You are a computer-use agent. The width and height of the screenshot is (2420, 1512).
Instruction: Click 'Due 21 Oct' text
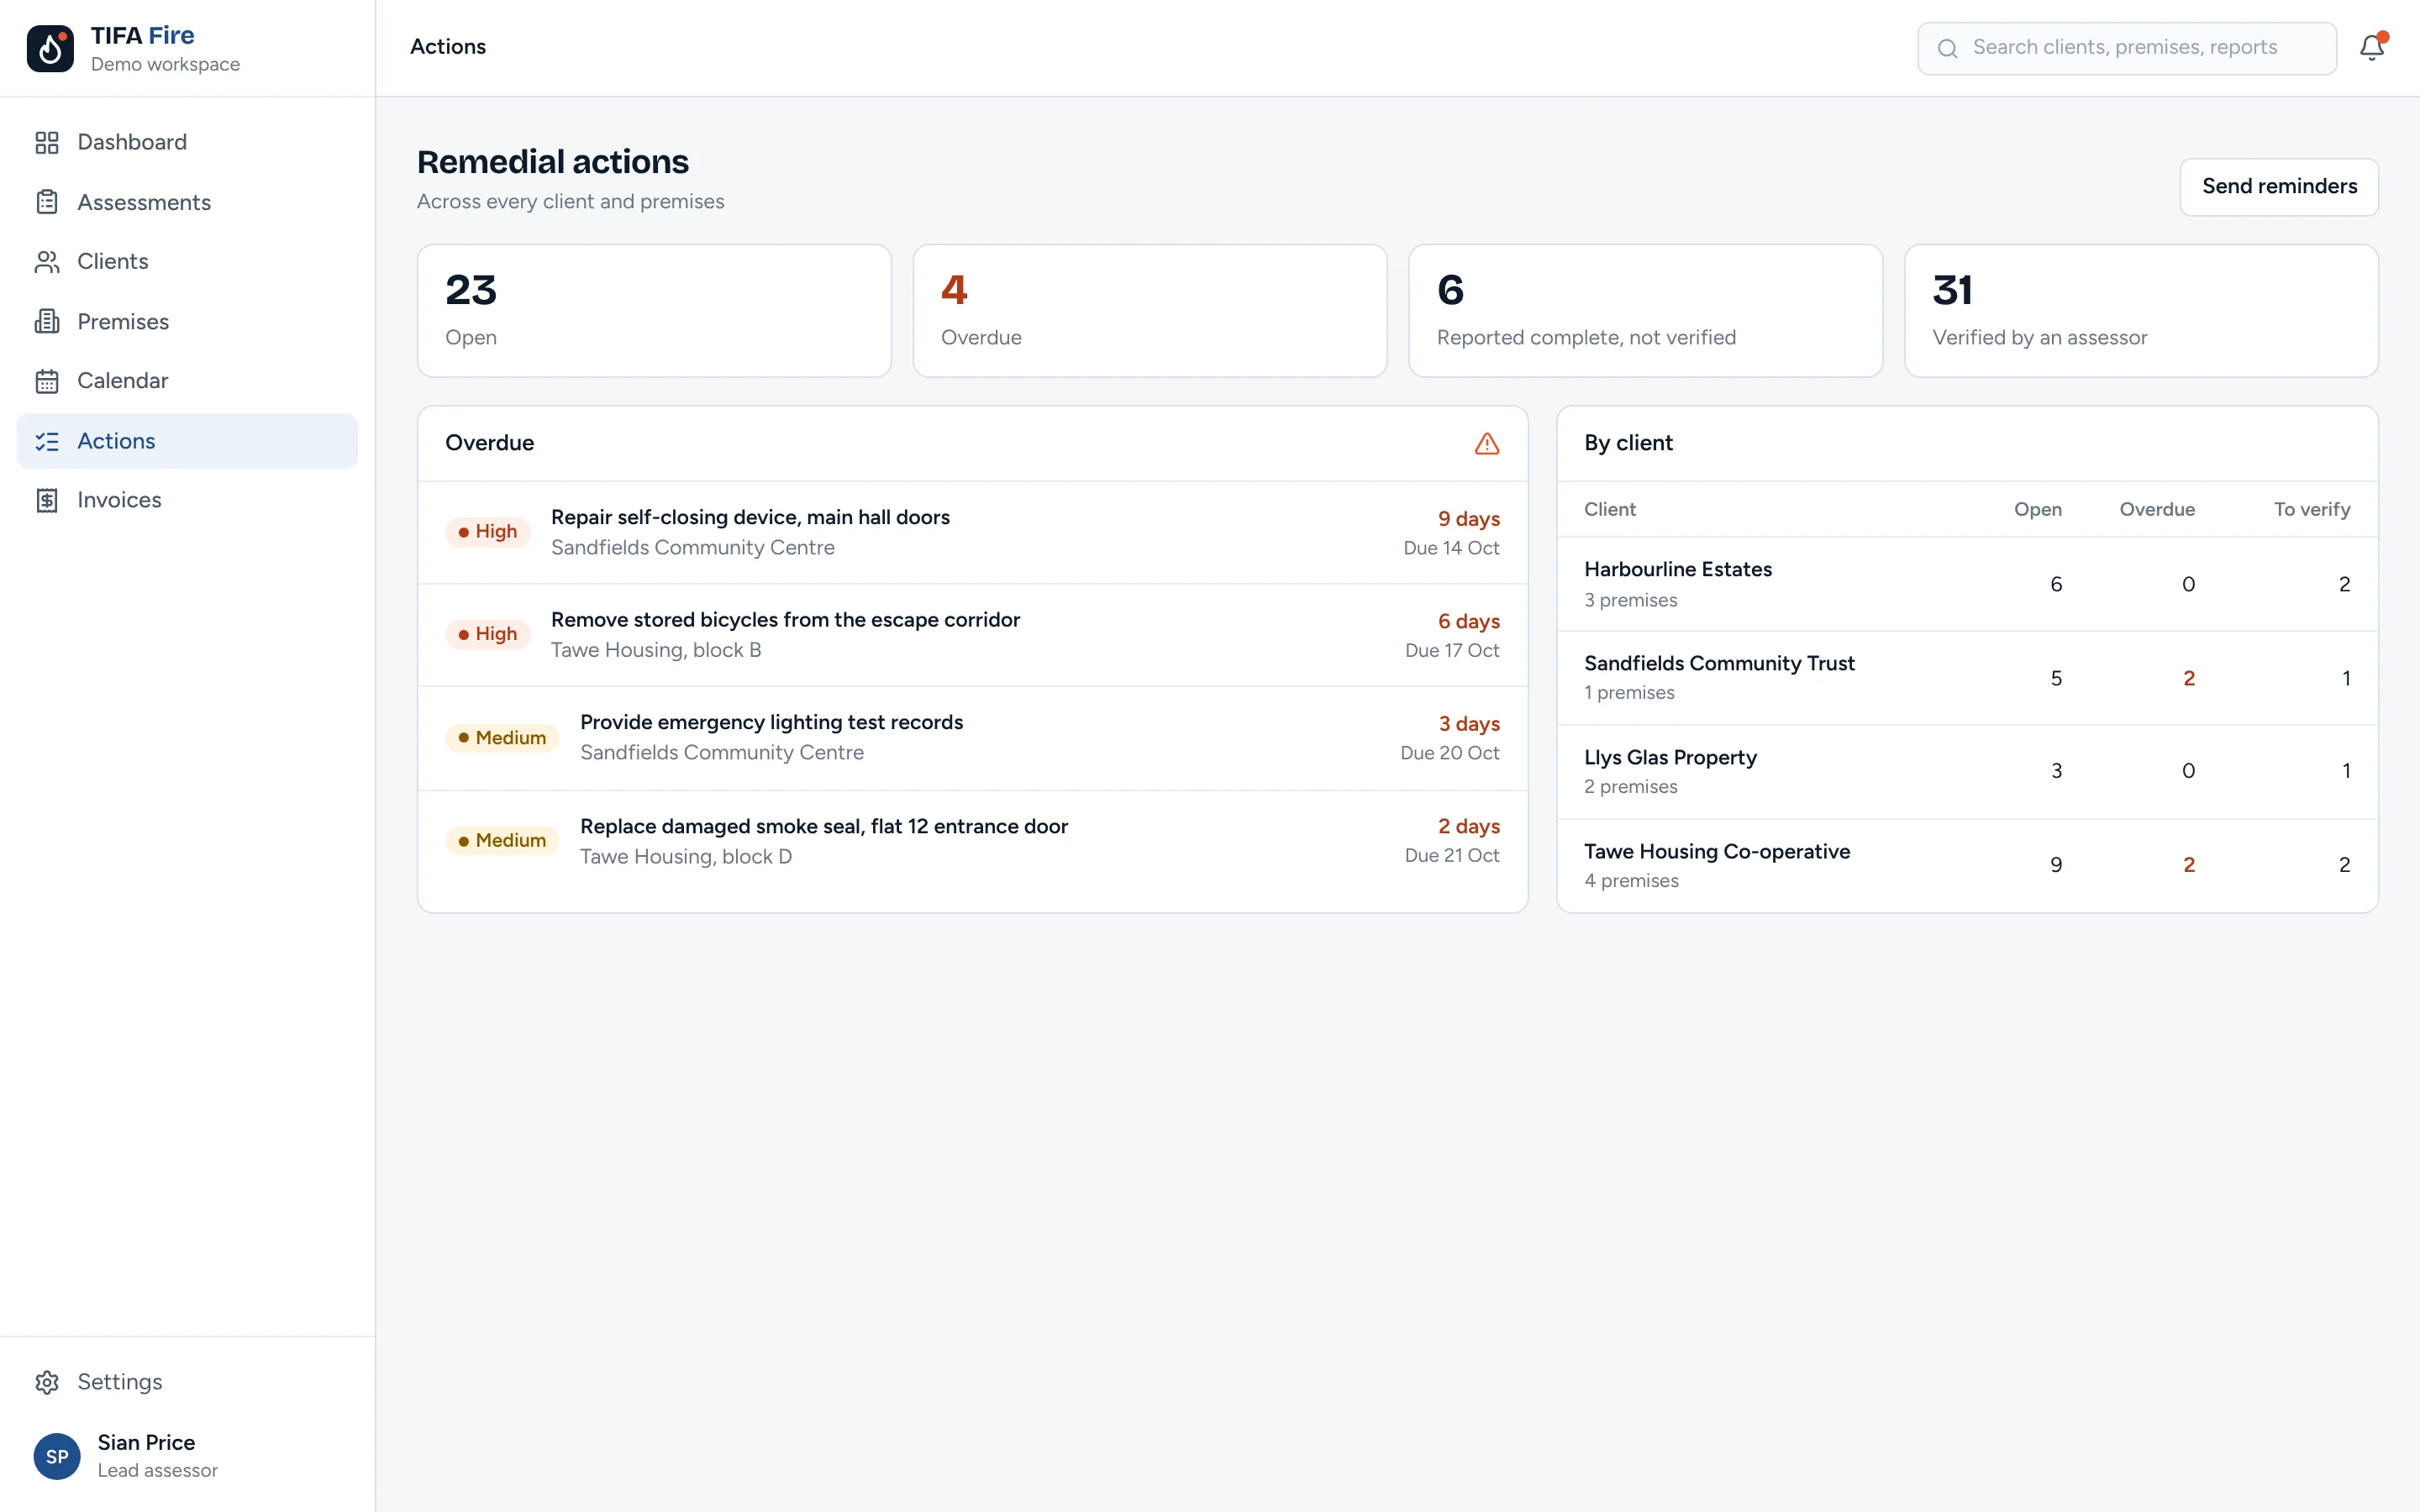[1452, 855]
